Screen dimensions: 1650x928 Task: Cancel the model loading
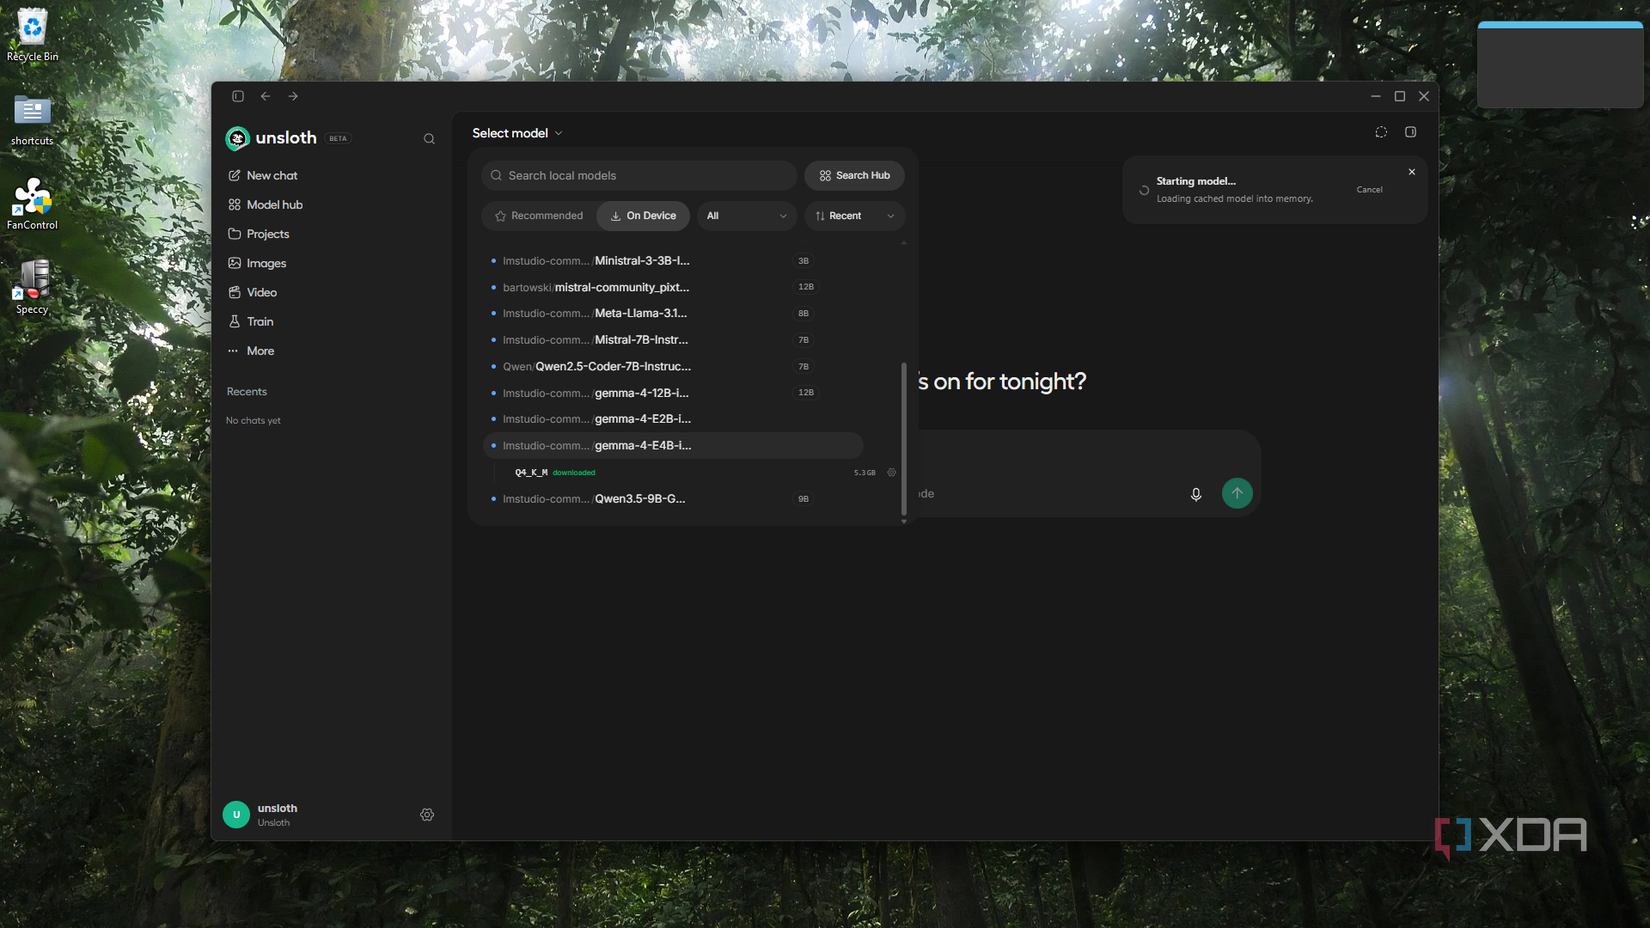(x=1369, y=190)
